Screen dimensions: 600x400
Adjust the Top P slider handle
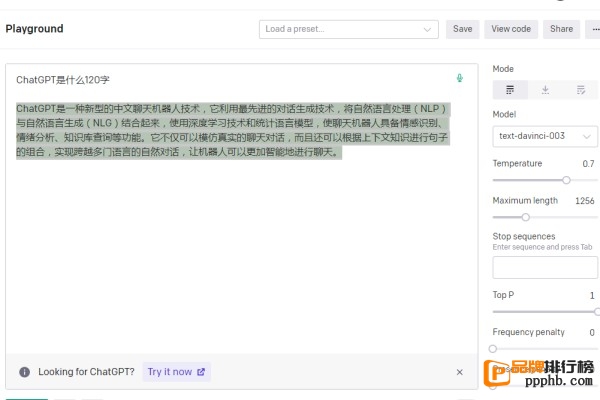click(597, 312)
